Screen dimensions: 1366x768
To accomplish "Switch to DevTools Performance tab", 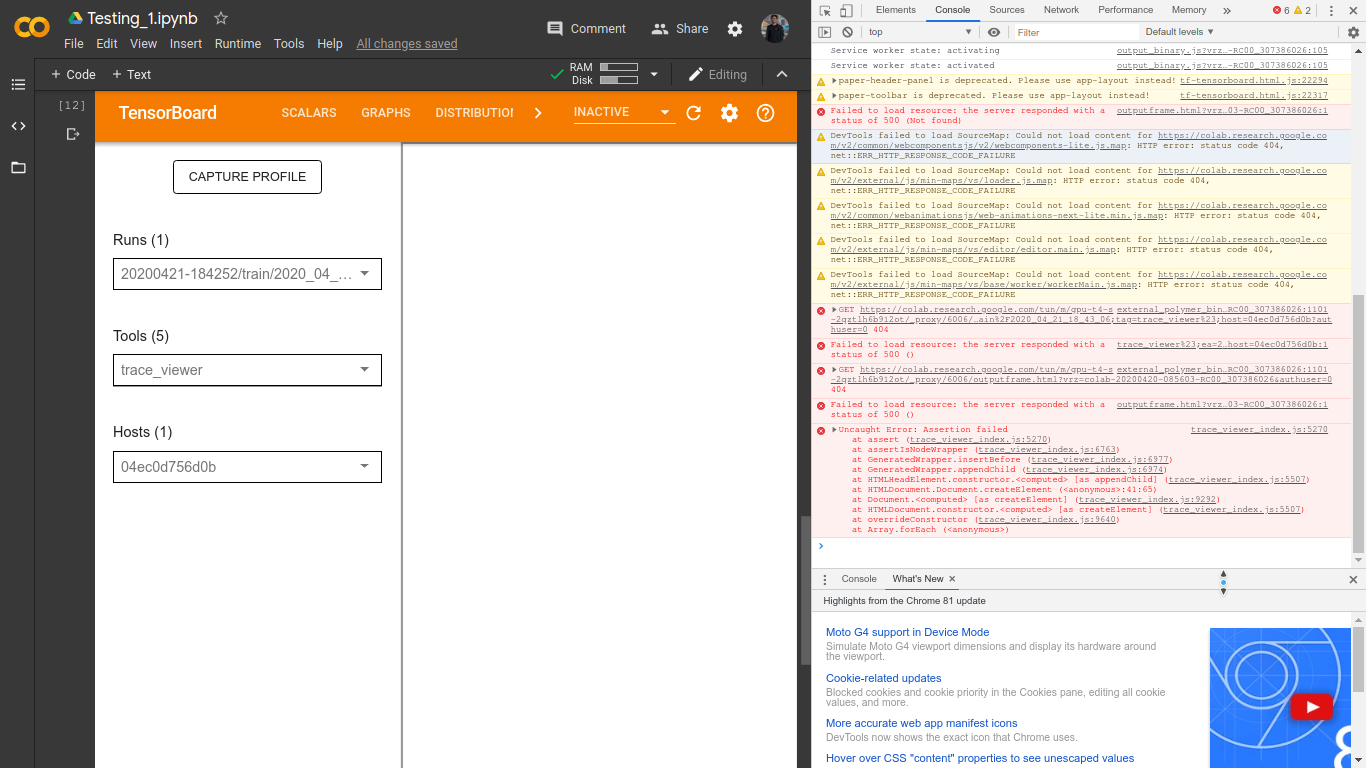I will click(x=1125, y=10).
